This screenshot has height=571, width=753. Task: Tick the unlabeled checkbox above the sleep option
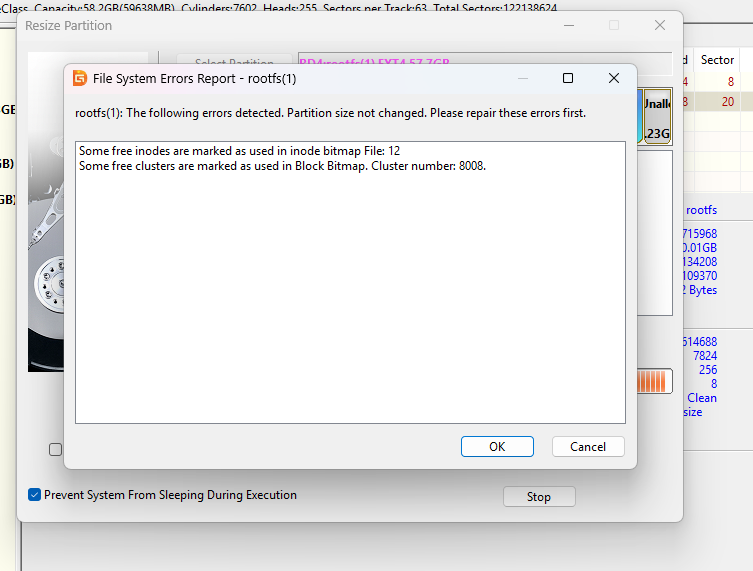point(55,450)
